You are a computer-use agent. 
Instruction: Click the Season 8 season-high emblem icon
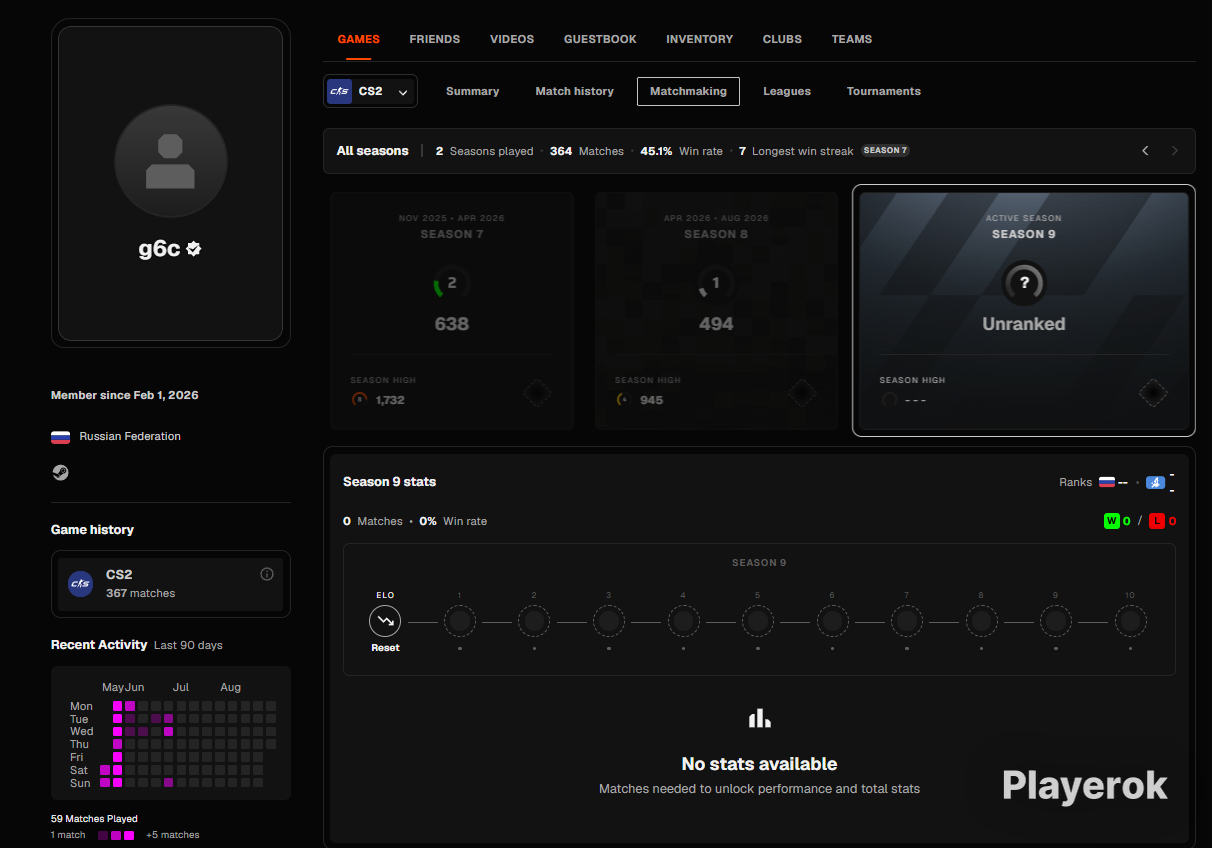(802, 393)
